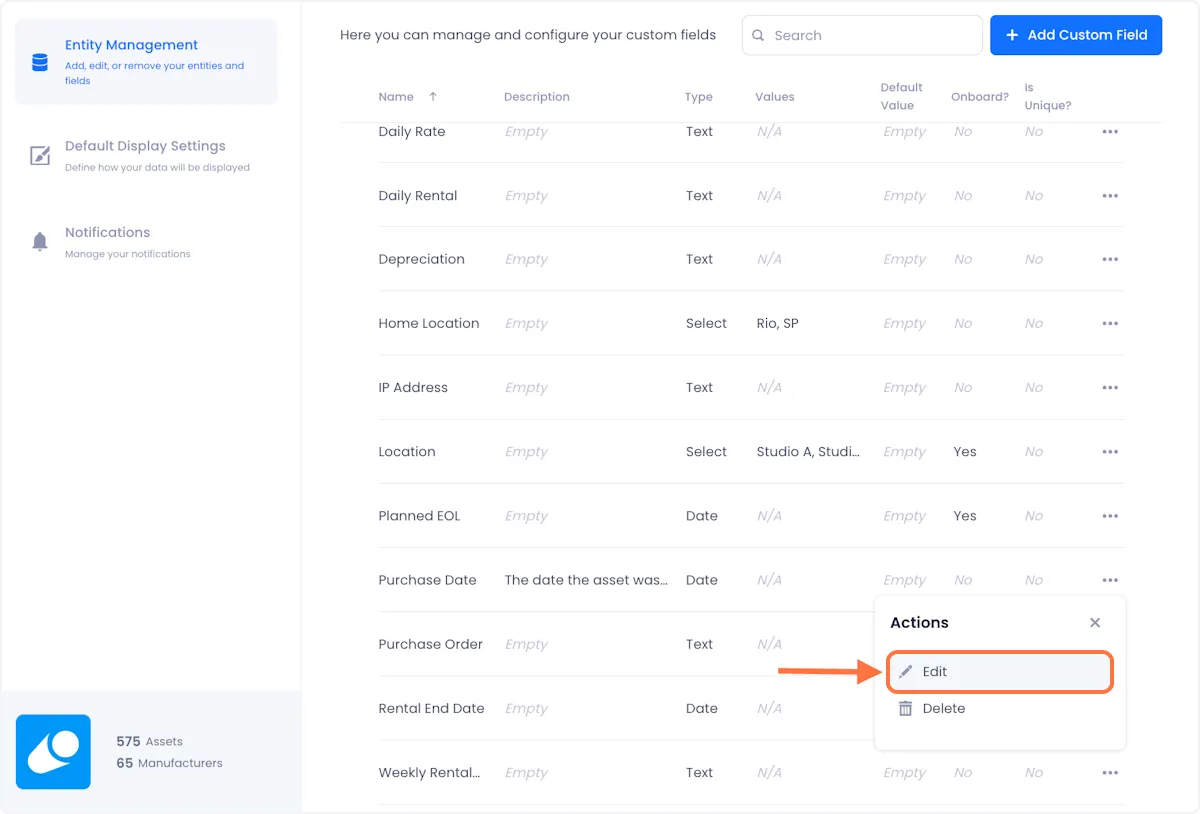Viewport: 1200px width, 814px height.
Task: Click the 65 Manufacturers count
Action: pyautogui.click(x=169, y=763)
